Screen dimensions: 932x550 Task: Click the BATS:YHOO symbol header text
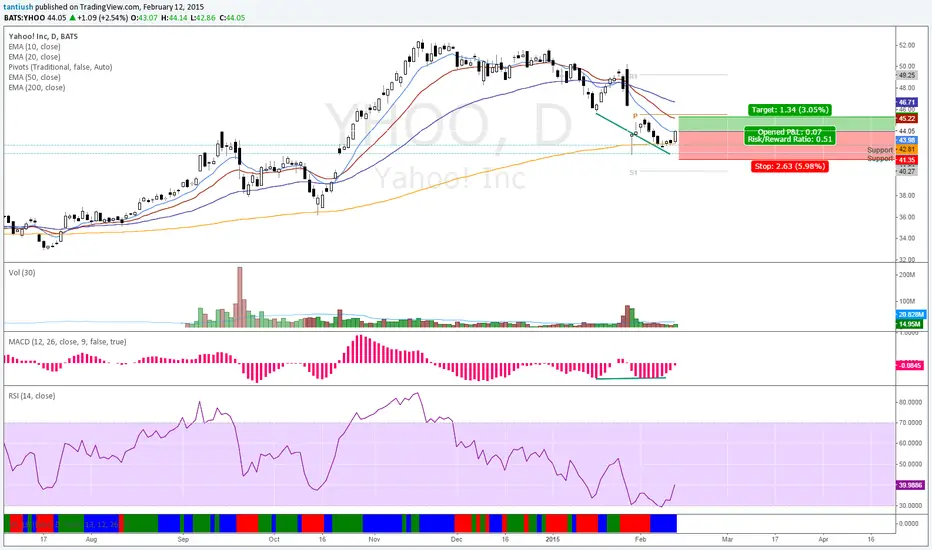24,18
